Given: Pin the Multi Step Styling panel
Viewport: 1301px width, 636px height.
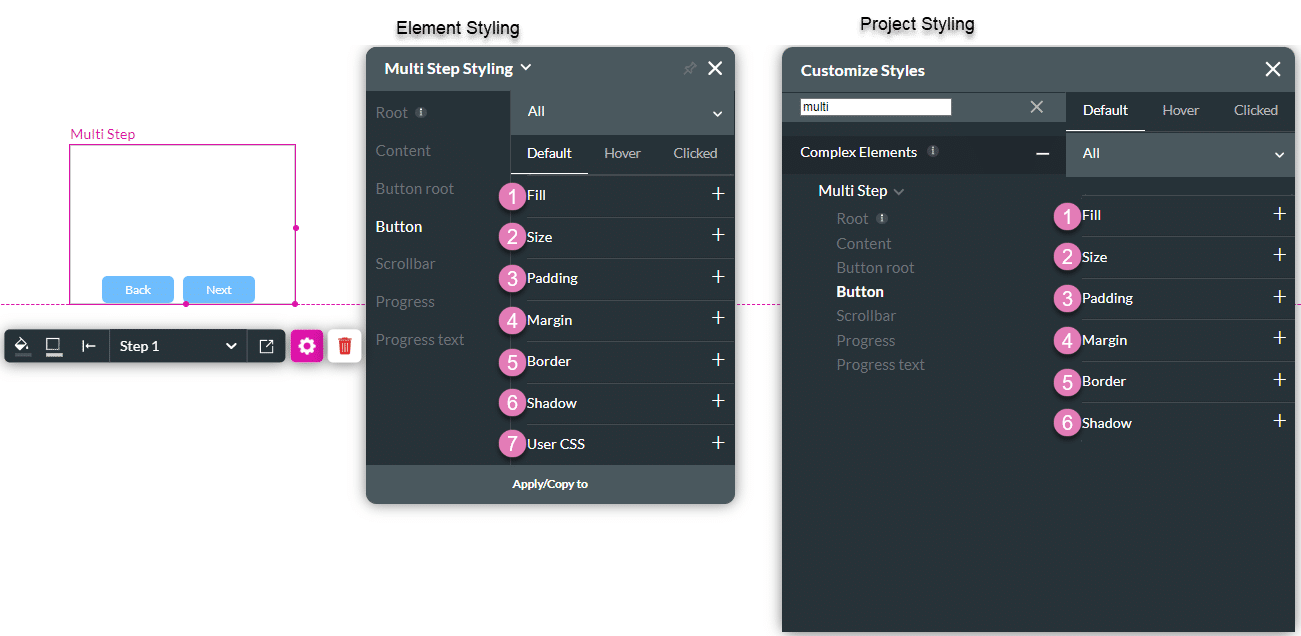Looking at the screenshot, I should (x=689, y=68).
